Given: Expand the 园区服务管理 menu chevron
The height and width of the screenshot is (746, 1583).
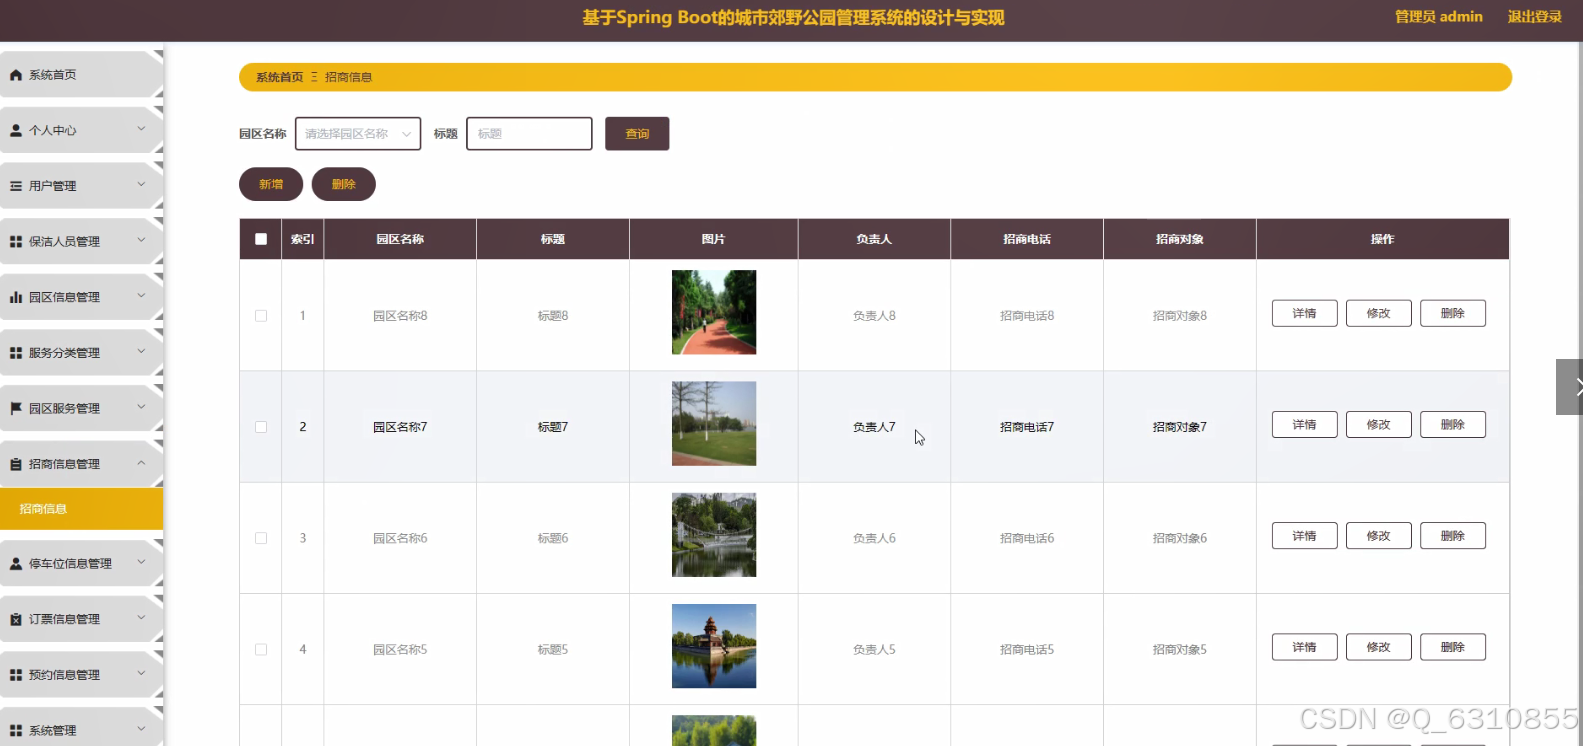Looking at the screenshot, I should tap(141, 406).
